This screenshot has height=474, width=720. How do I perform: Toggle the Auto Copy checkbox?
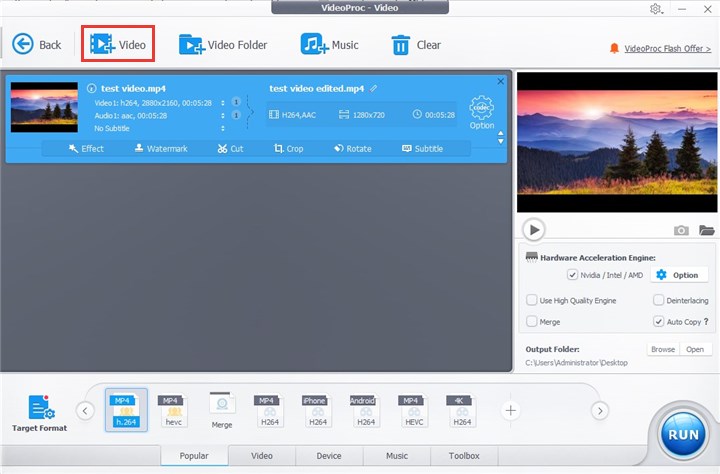point(658,321)
